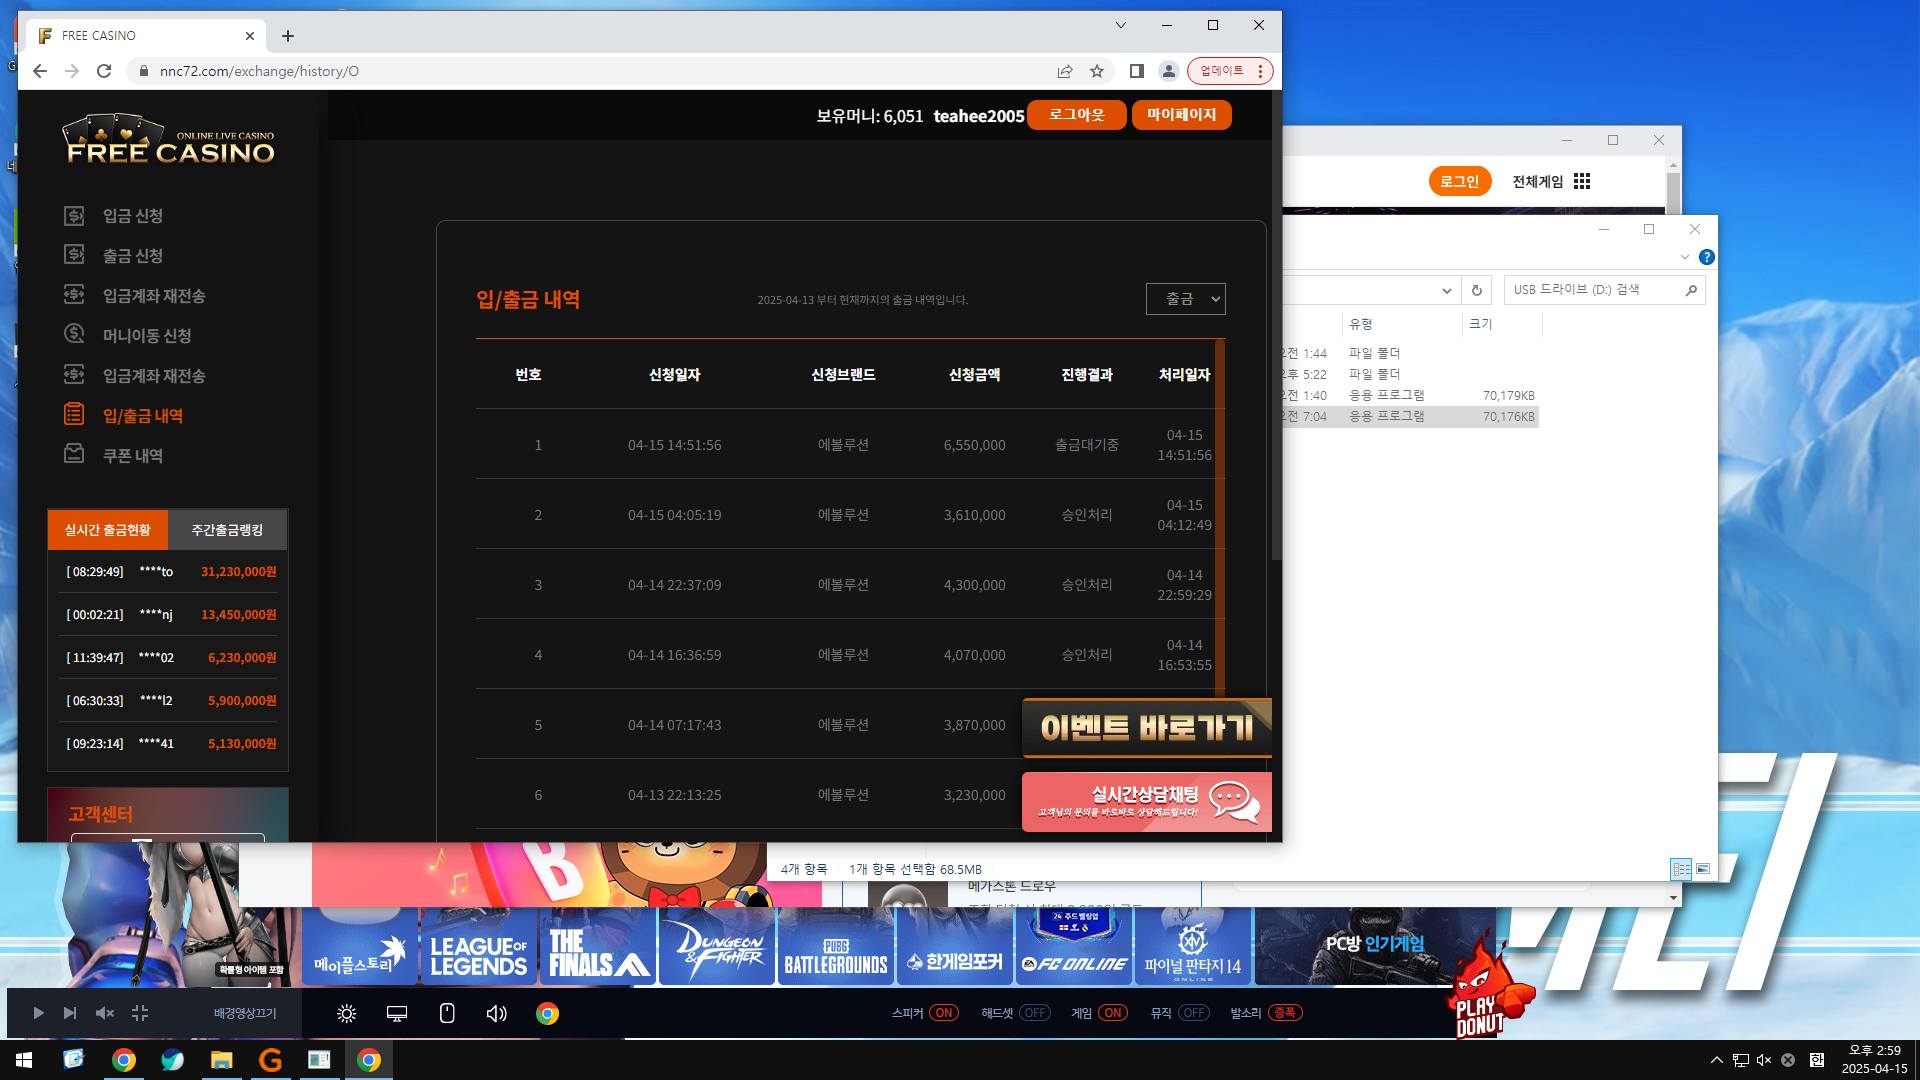Click the search magnifier in USB drive search
The width and height of the screenshot is (1920, 1080).
[x=1691, y=290]
